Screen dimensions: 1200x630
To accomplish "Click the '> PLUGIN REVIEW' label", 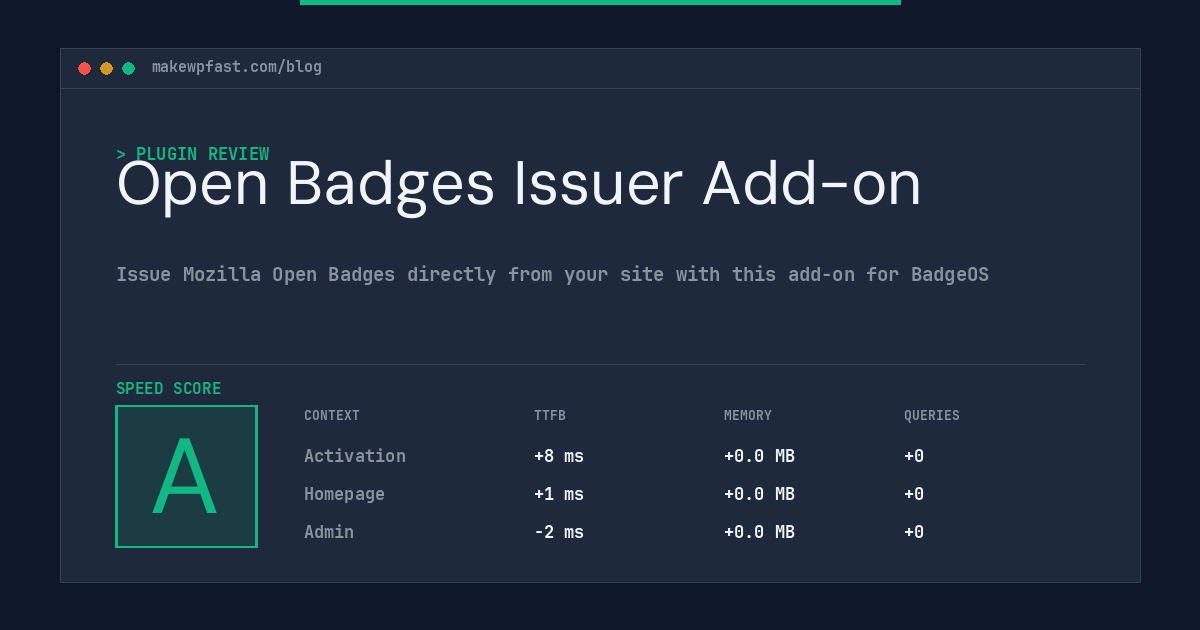I will (193, 154).
